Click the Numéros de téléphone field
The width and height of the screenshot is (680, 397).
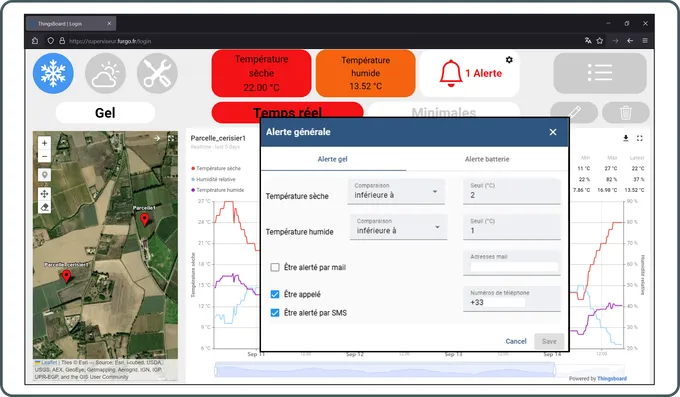coord(512,299)
